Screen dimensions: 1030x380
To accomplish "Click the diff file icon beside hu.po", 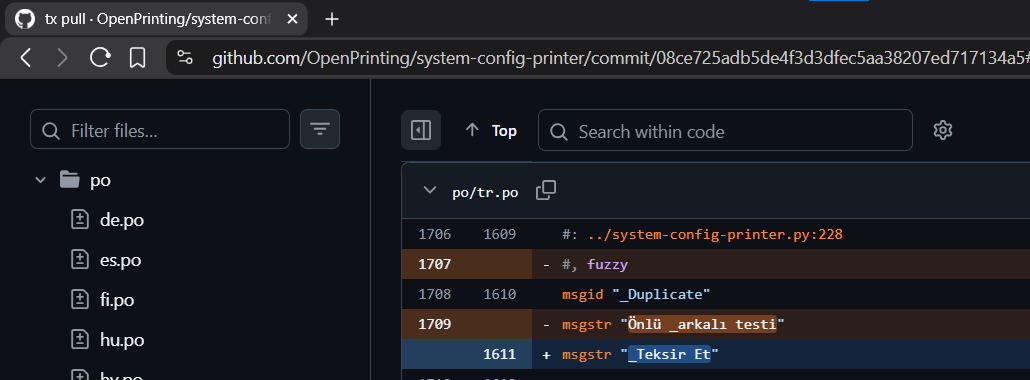I will click(x=79, y=340).
